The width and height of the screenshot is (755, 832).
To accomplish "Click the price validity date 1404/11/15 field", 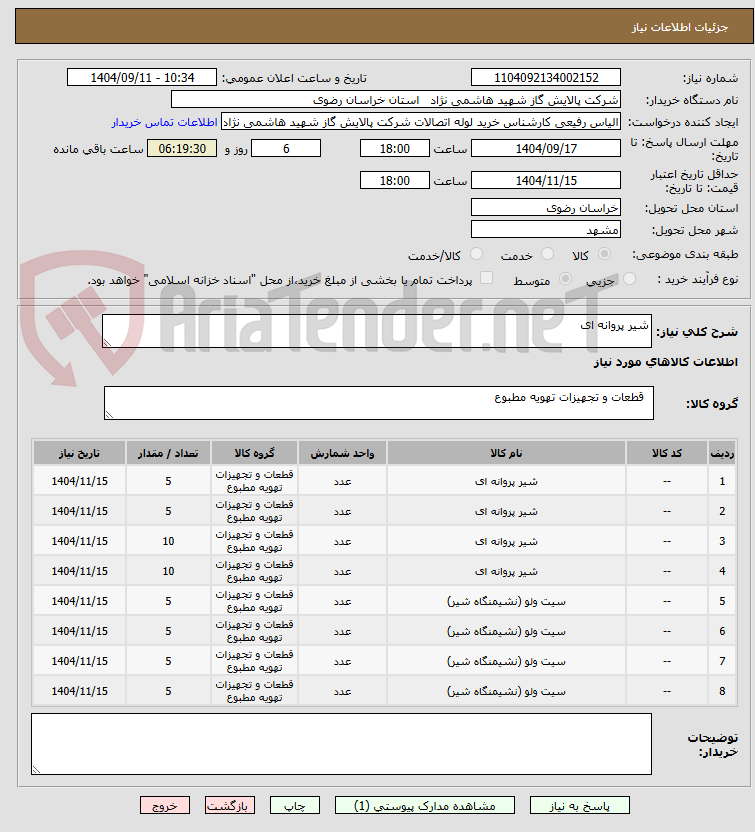I will (x=546, y=180).
